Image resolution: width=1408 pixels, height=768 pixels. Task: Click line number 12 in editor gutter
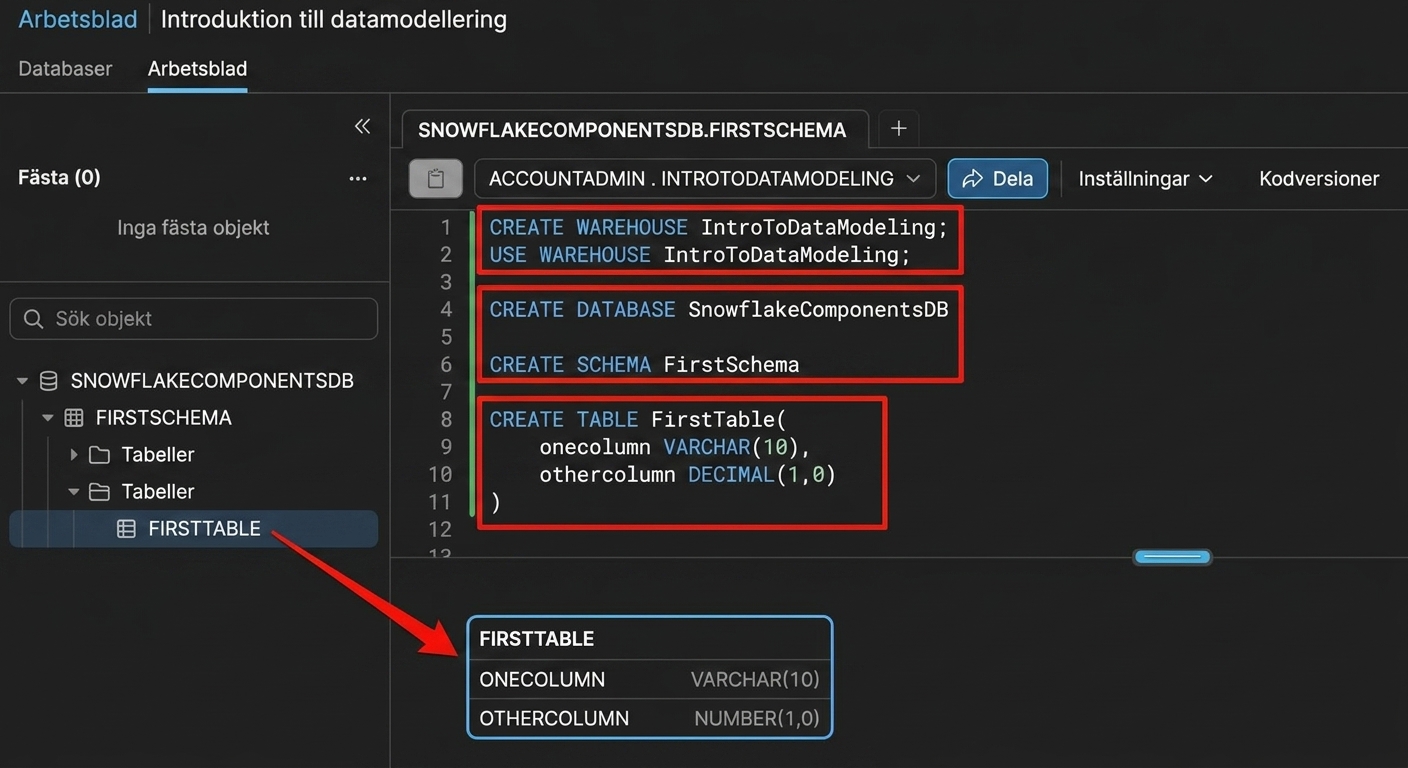[x=440, y=529]
